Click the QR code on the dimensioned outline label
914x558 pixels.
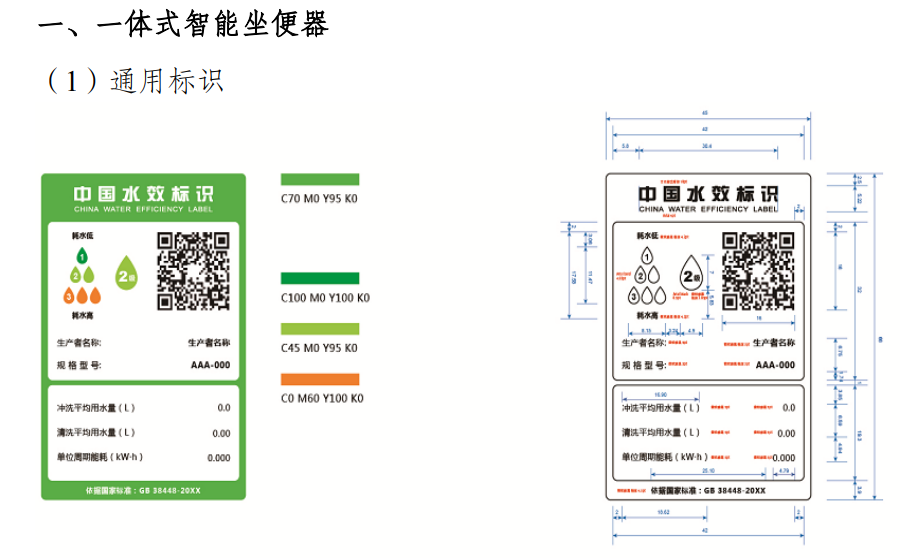[758, 271]
